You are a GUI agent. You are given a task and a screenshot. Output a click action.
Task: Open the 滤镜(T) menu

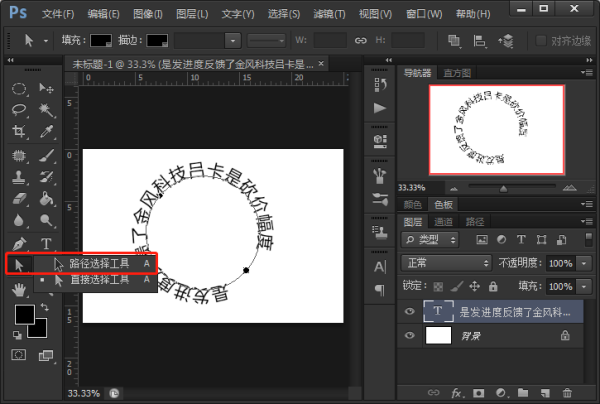[x=329, y=14]
